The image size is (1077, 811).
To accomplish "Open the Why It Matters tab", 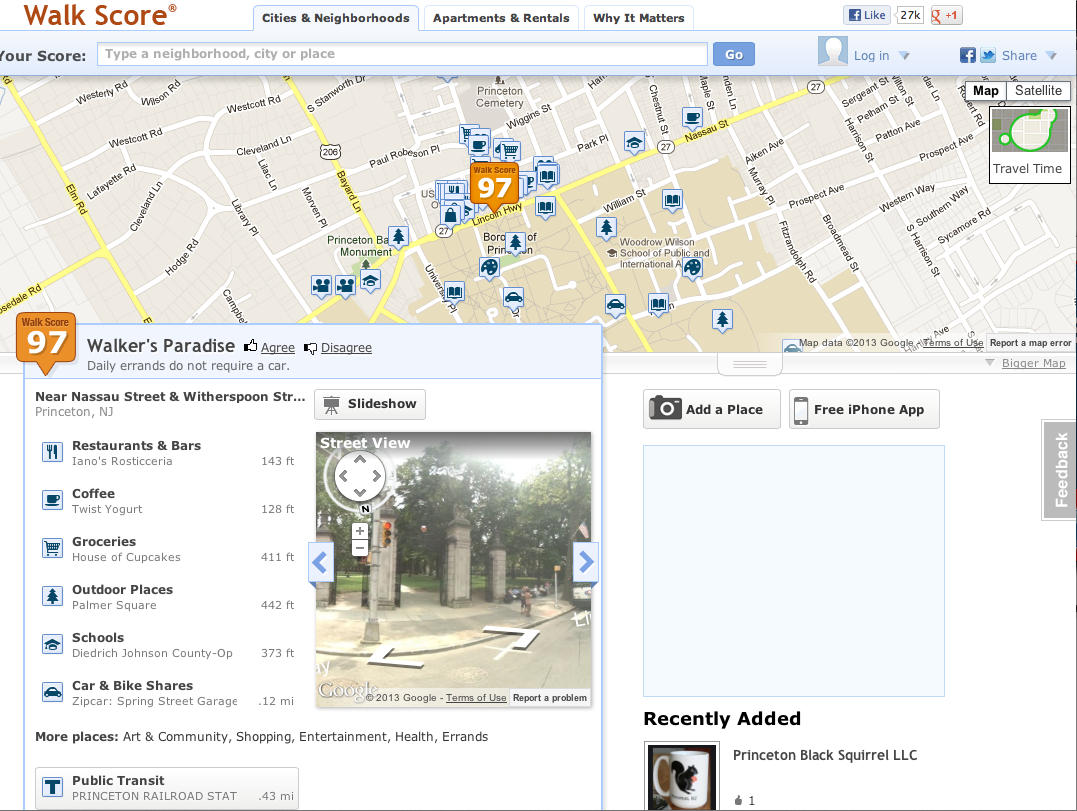I will [638, 18].
